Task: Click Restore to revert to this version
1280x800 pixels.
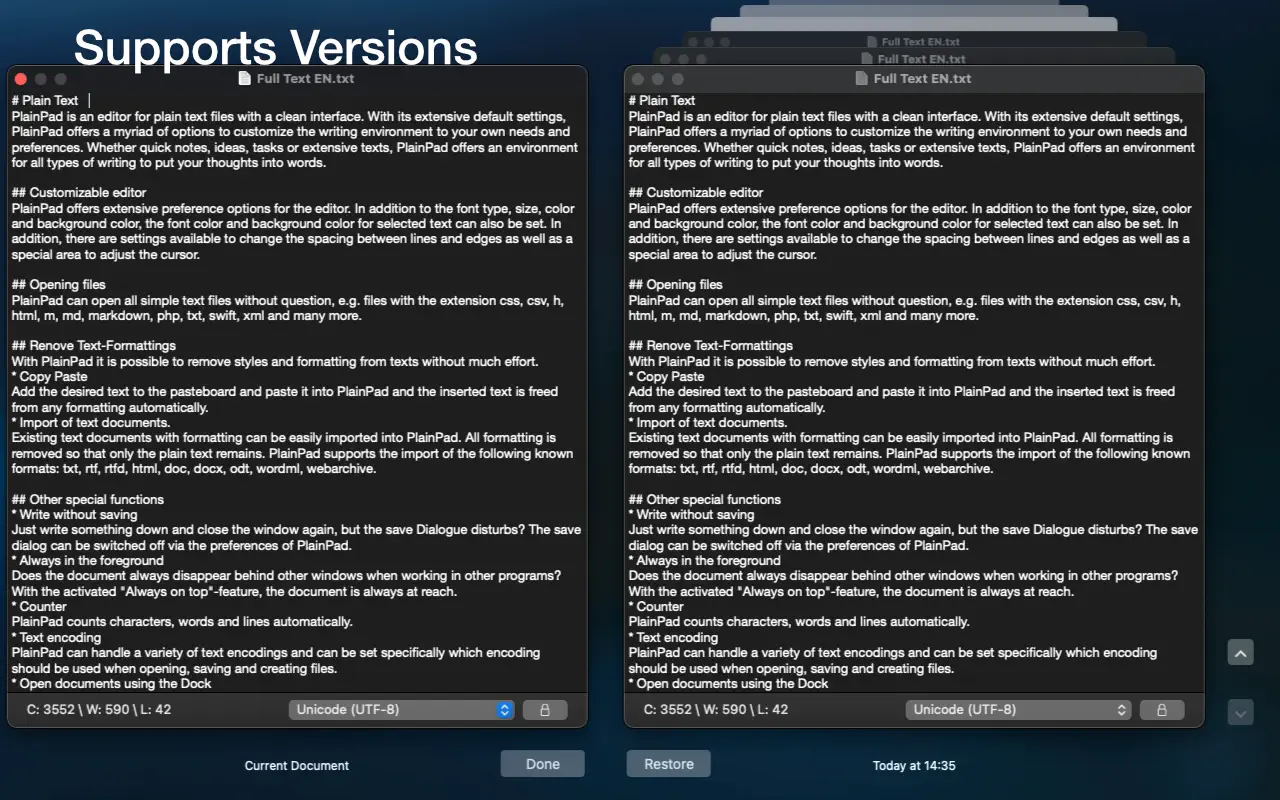Action: (x=668, y=764)
